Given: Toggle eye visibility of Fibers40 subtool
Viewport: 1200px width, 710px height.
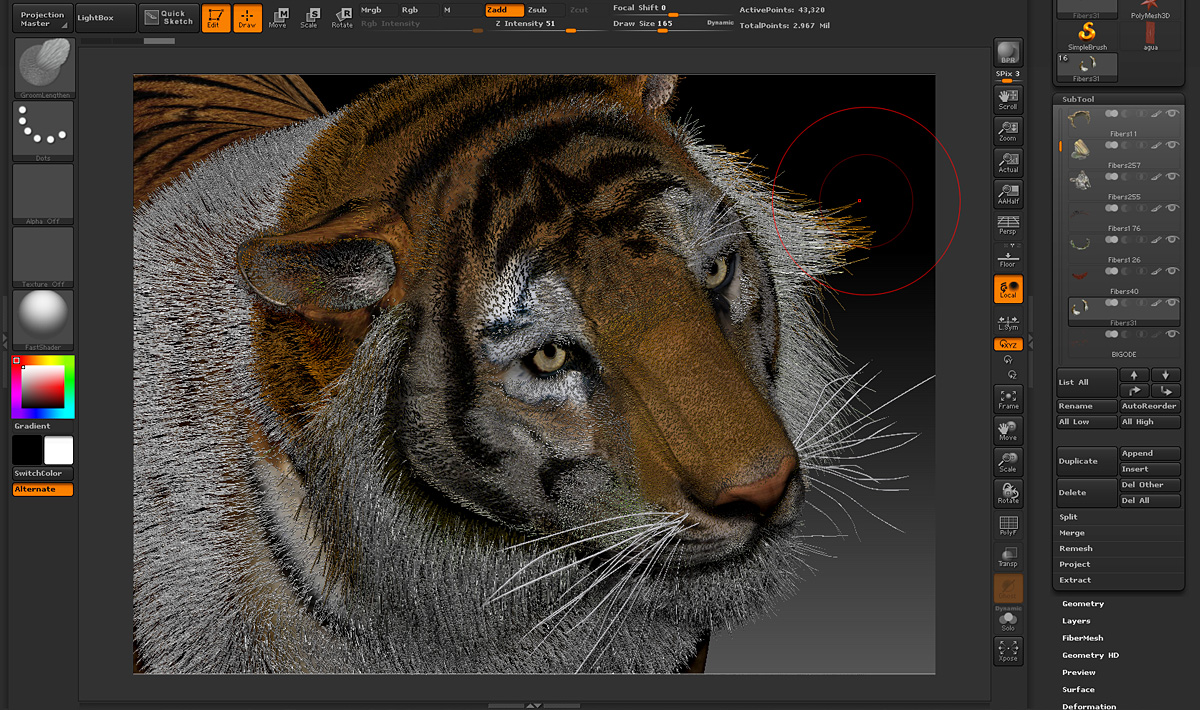Looking at the screenshot, I should (x=1172, y=272).
